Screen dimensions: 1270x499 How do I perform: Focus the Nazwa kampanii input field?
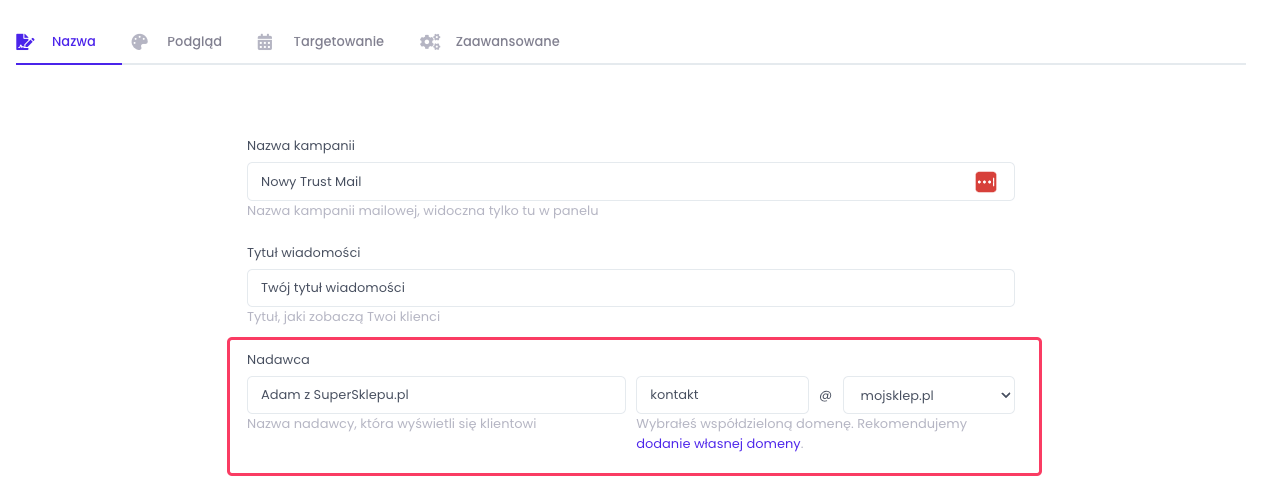(631, 181)
